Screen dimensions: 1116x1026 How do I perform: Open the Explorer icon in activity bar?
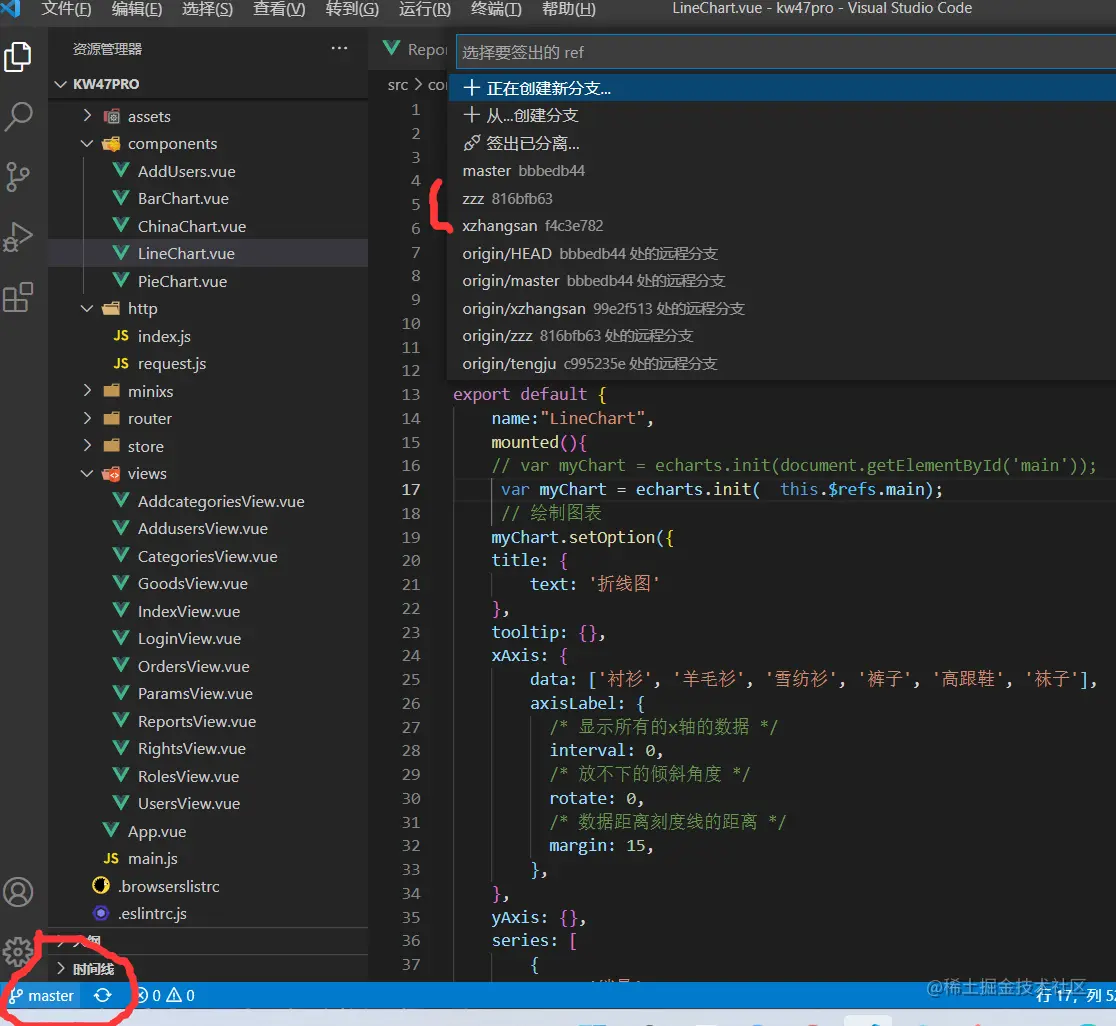click(x=19, y=57)
